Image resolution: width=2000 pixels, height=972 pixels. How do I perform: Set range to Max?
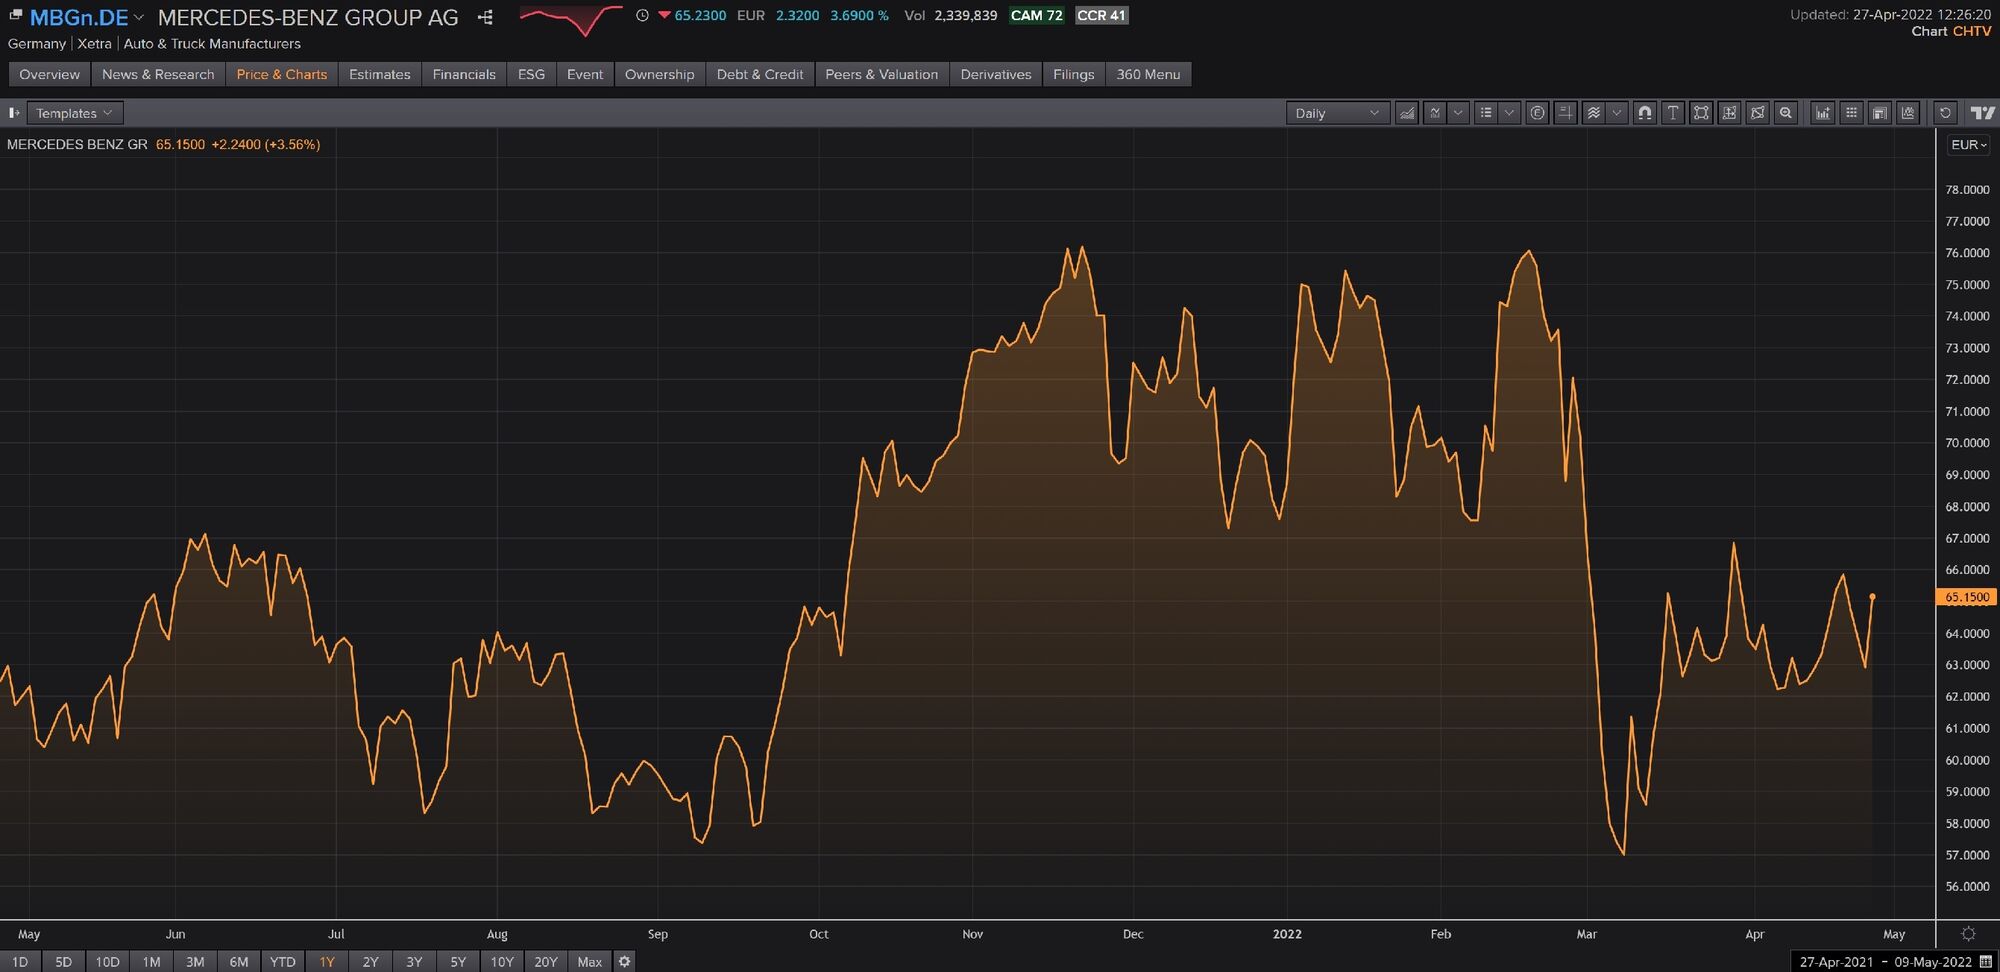(x=590, y=962)
